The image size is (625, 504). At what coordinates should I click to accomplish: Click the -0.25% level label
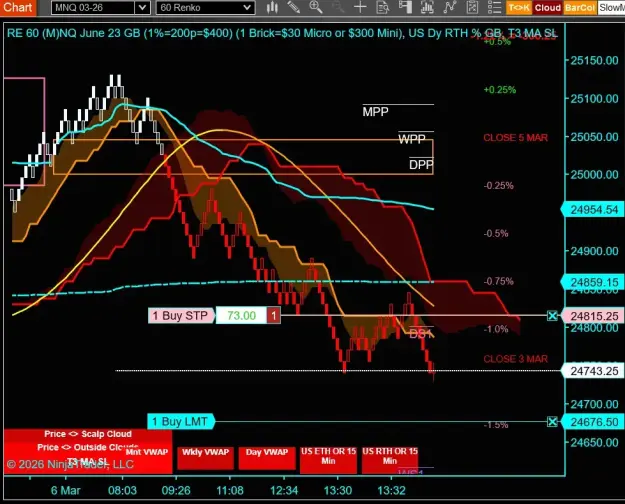click(498, 186)
